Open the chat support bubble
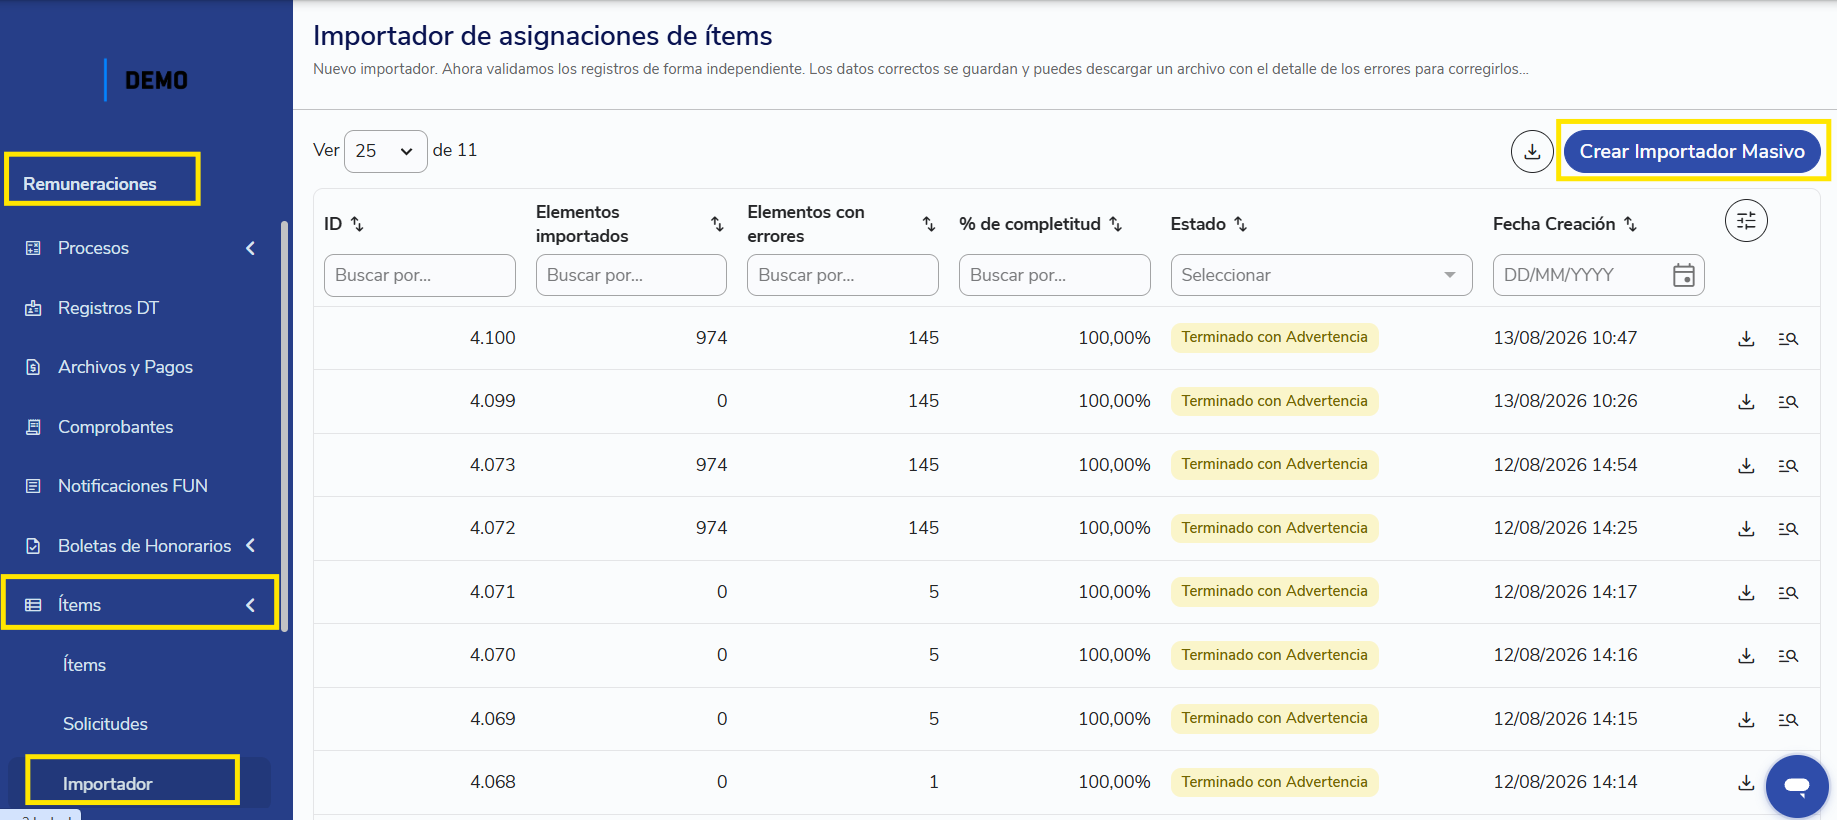 [x=1797, y=786]
